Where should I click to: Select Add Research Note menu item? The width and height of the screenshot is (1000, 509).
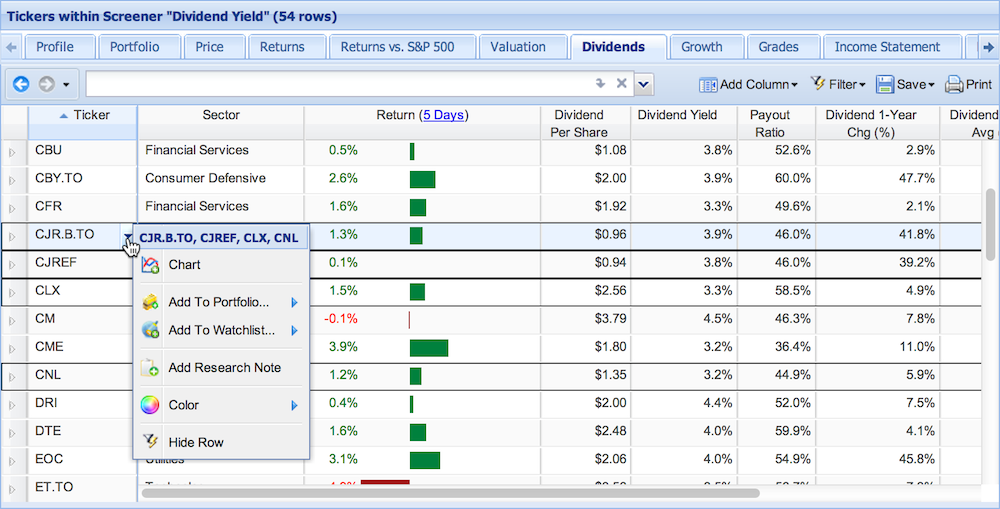click(221, 368)
